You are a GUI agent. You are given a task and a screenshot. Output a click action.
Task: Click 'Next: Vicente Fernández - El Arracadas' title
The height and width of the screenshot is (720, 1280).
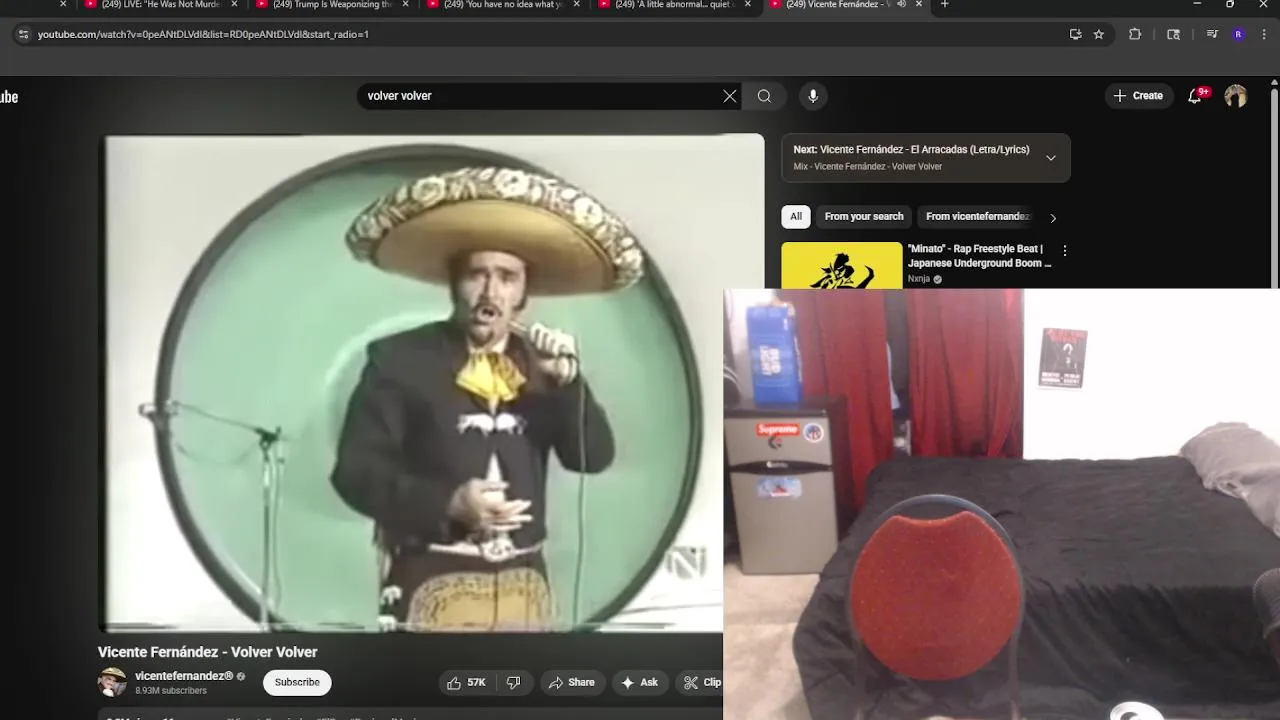tap(911, 150)
